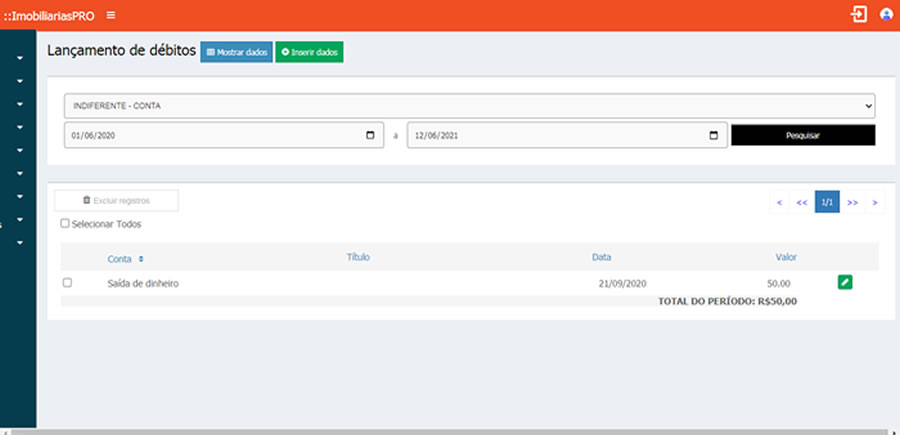The height and width of the screenshot is (435, 900).
Task: Click the logout icon in top bar
Action: coord(858,14)
